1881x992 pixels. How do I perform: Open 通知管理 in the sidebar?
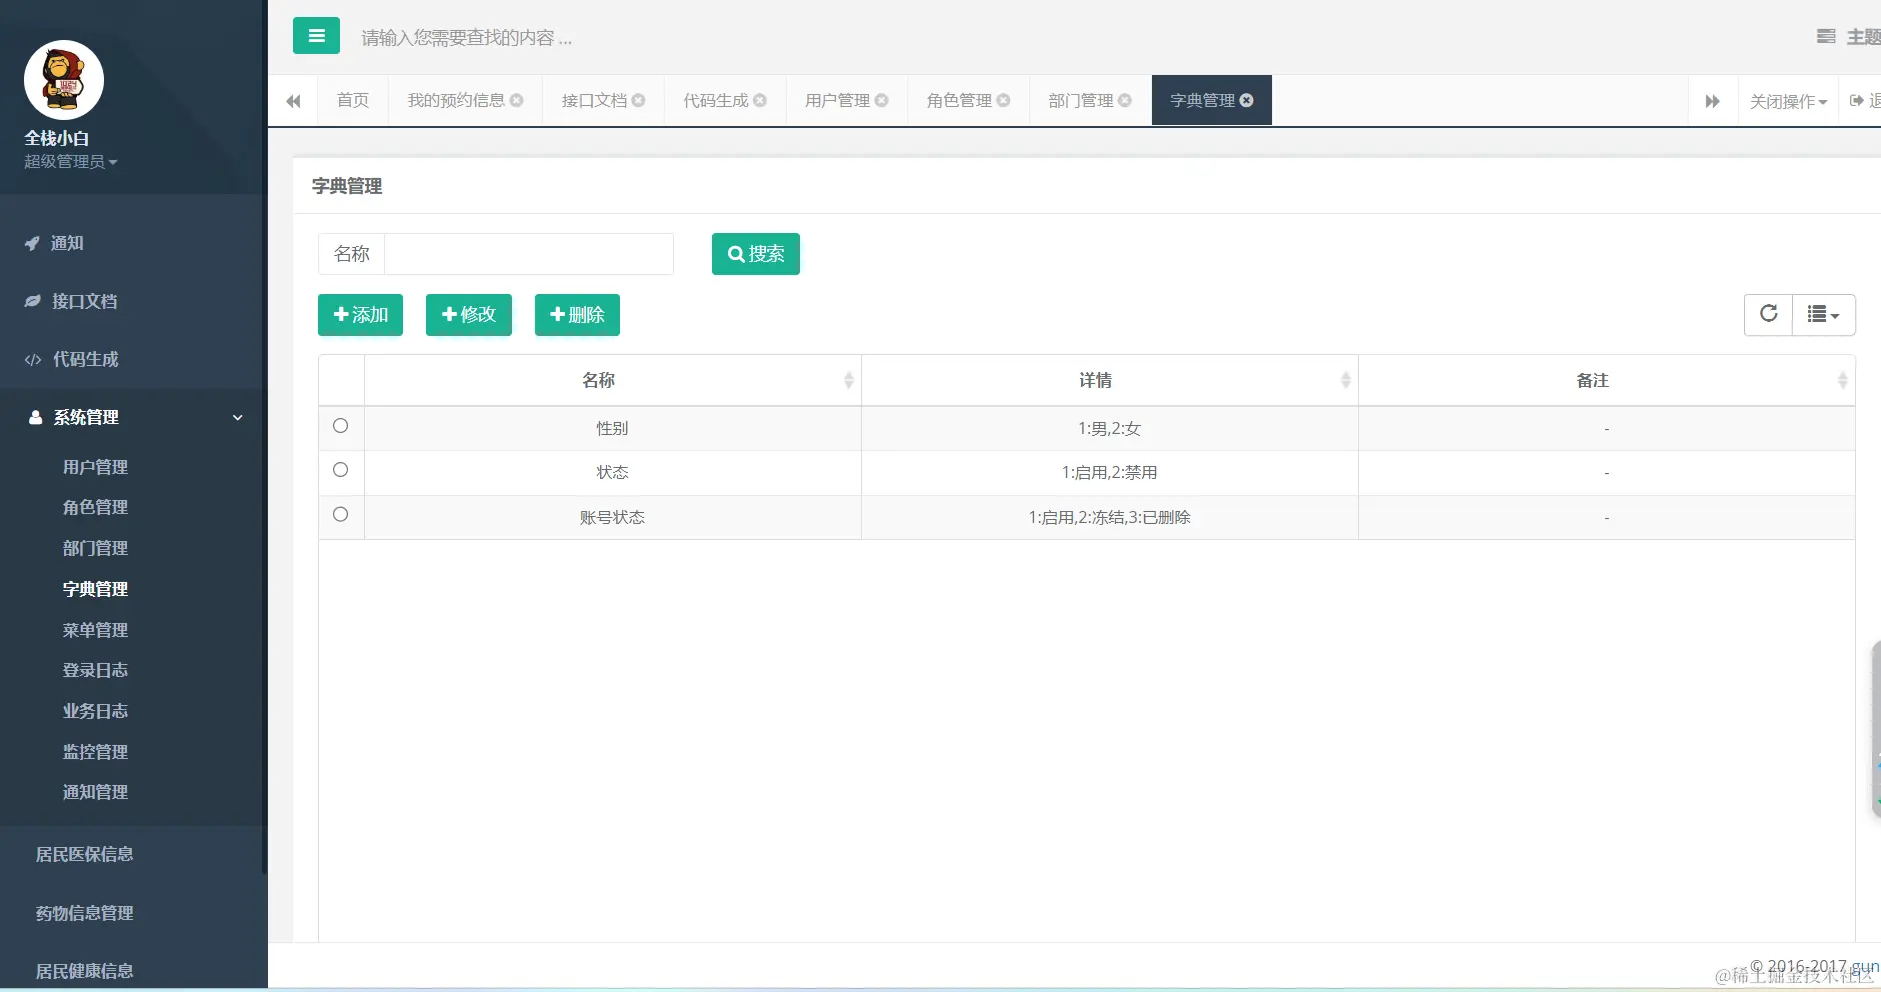coord(95,792)
